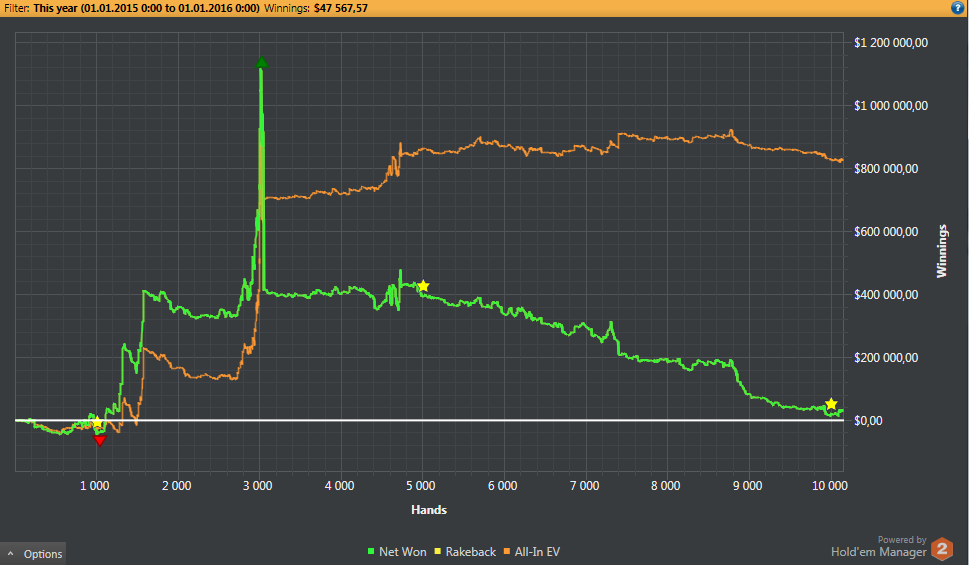Viewport: 969px width, 565px height.
Task: Click the 'Winnings' y-axis title
Action: click(941, 251)
